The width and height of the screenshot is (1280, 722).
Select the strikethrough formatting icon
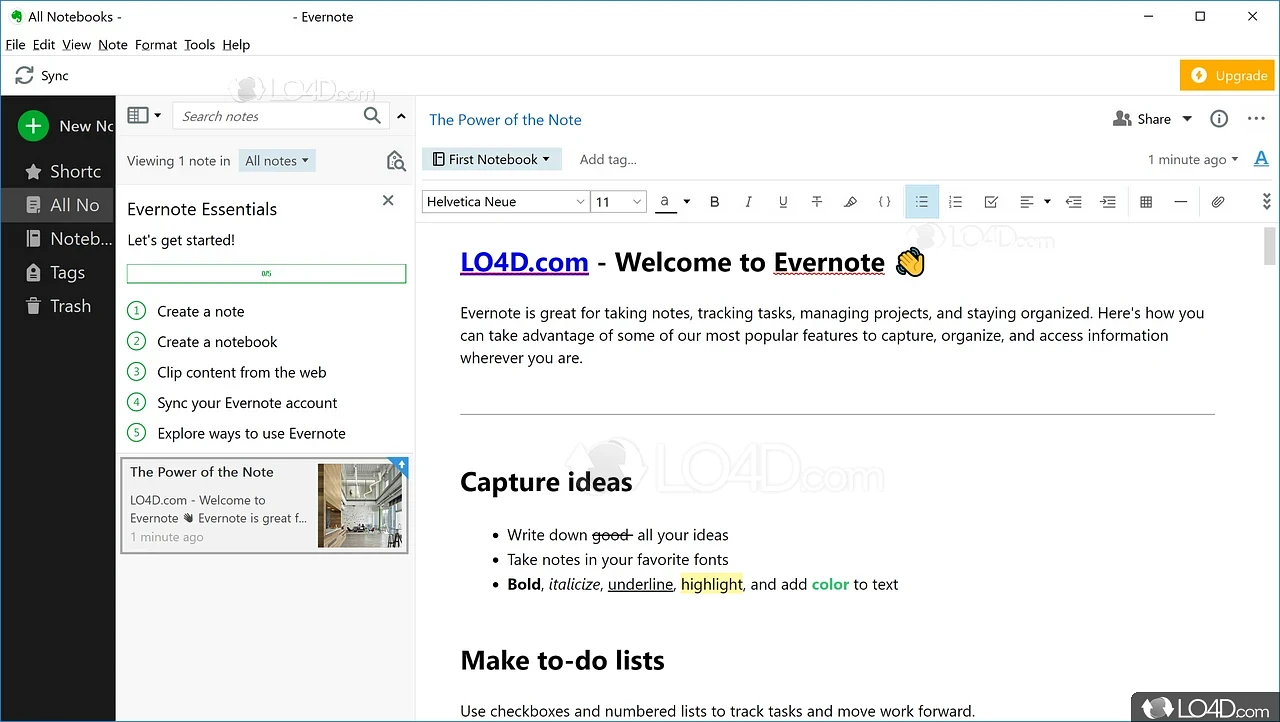click(817, 202)
